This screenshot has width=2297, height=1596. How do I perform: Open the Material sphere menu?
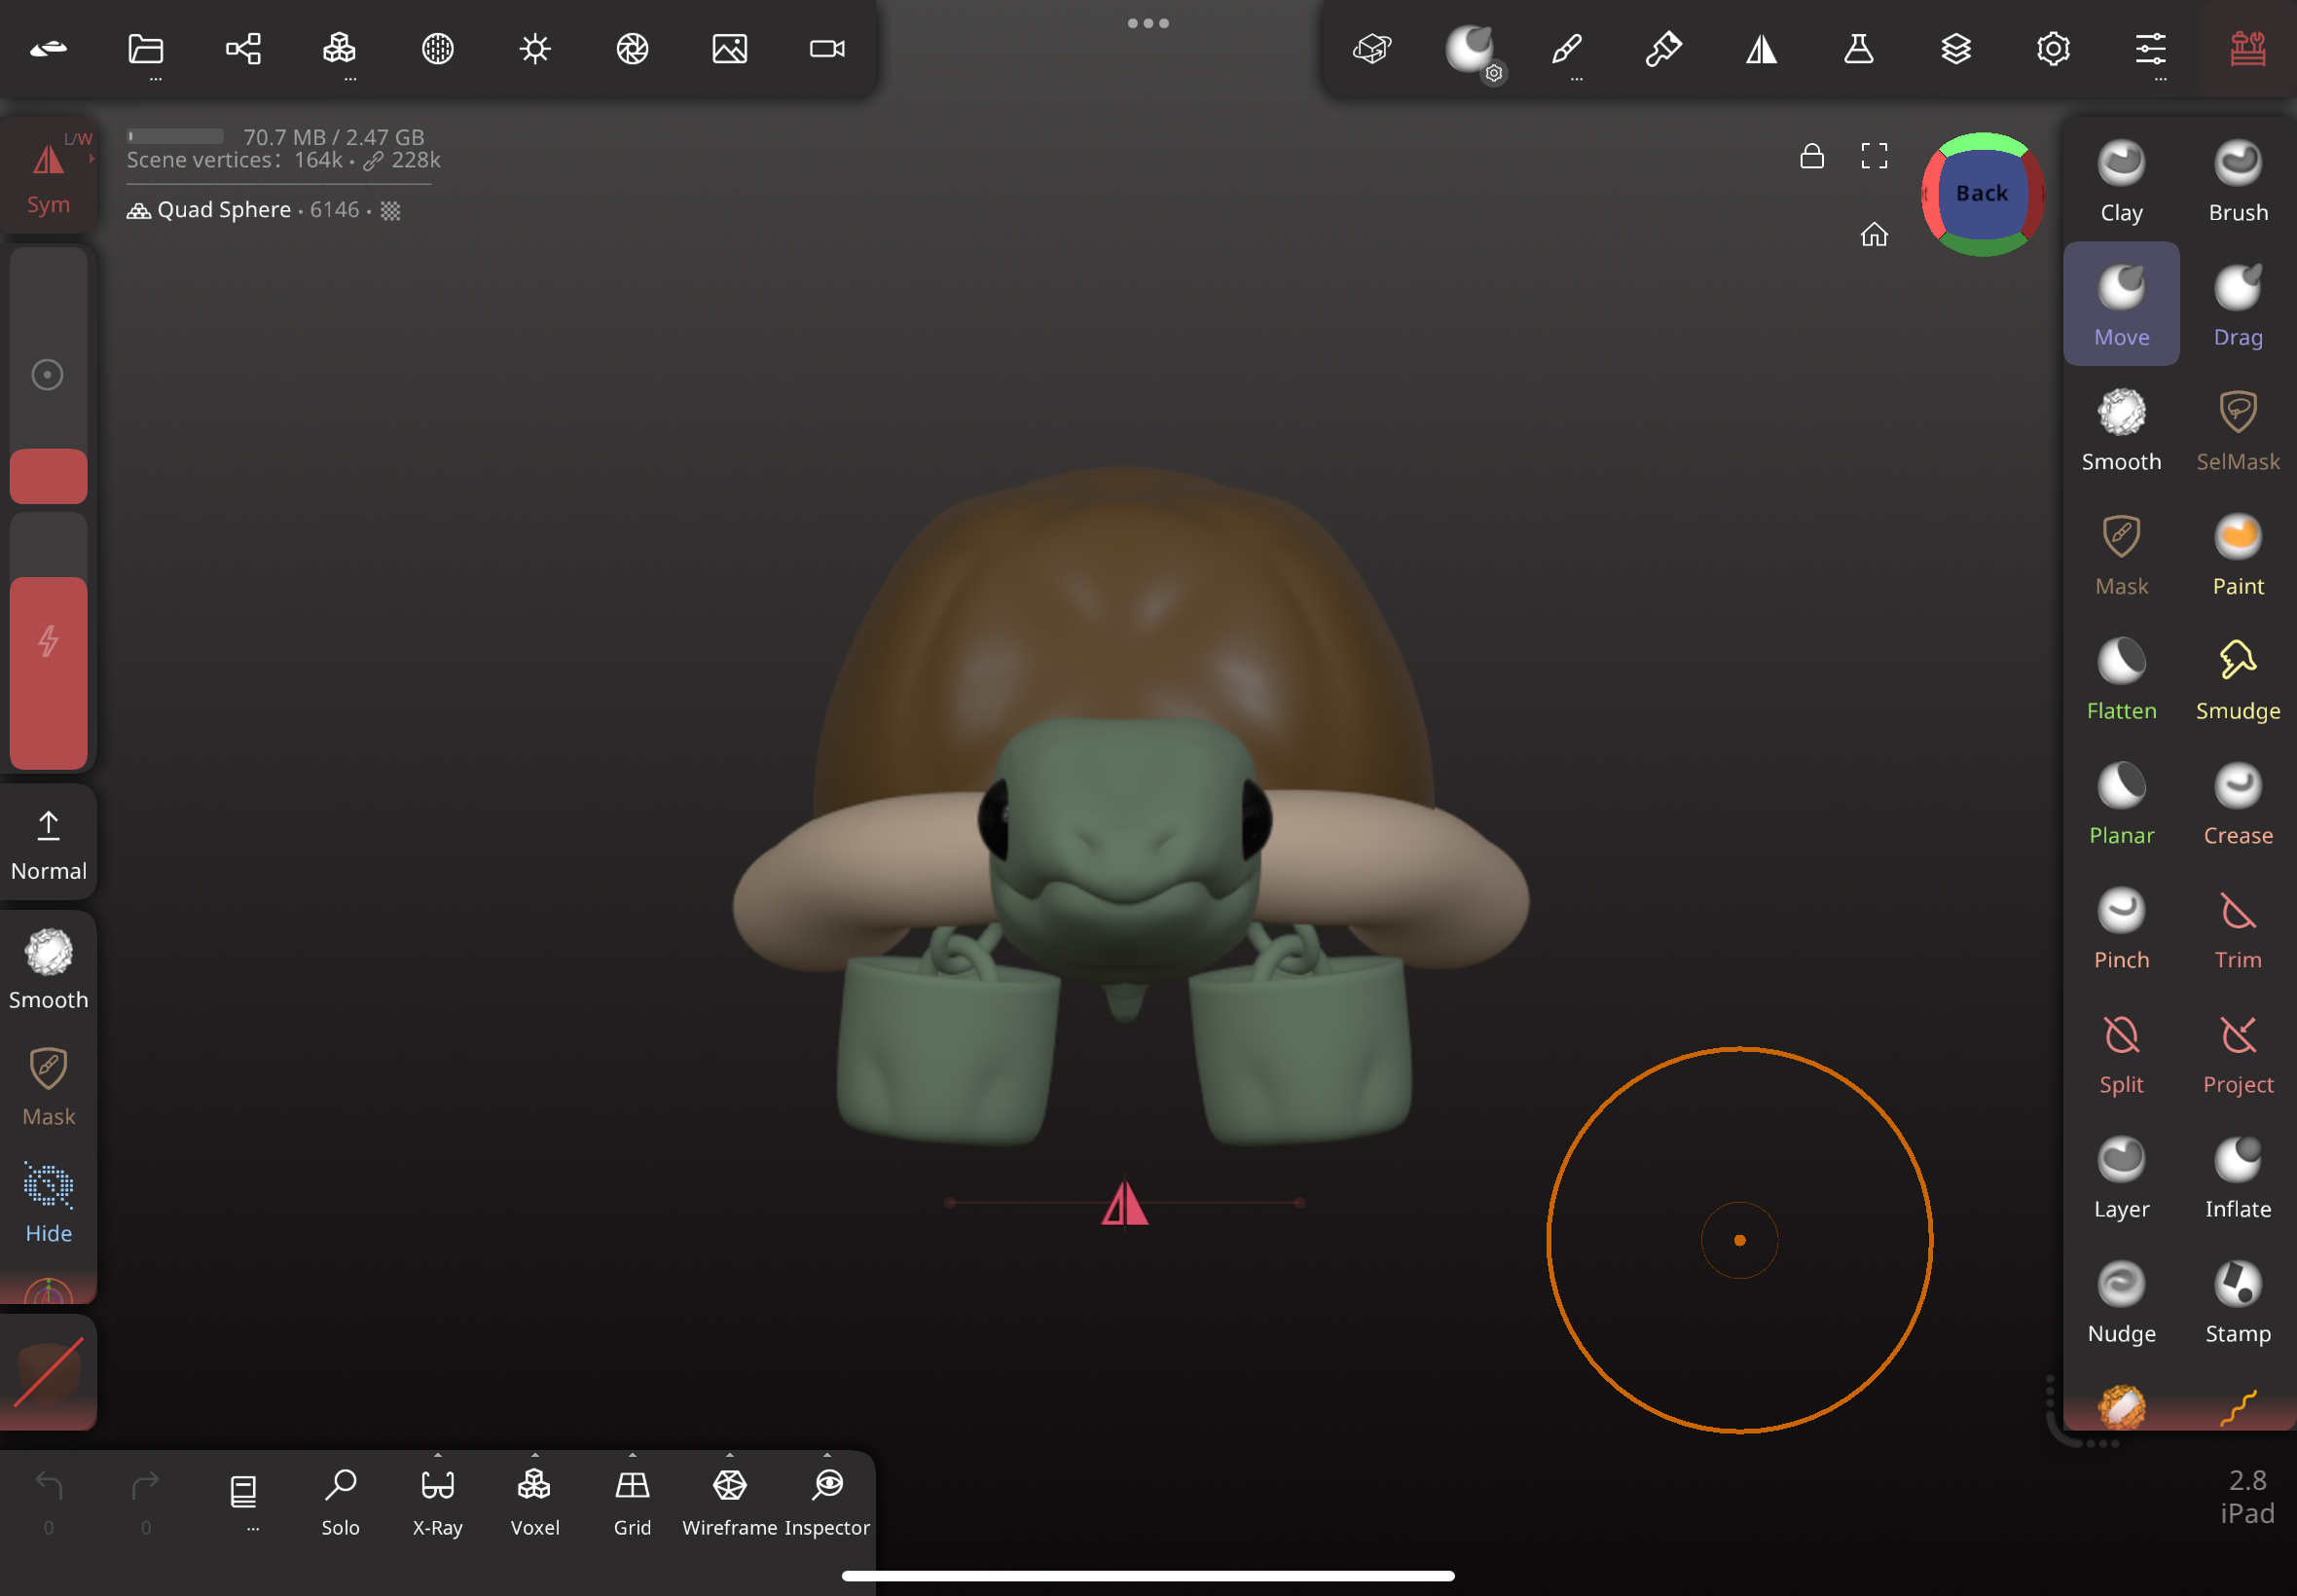click(437, 49)
